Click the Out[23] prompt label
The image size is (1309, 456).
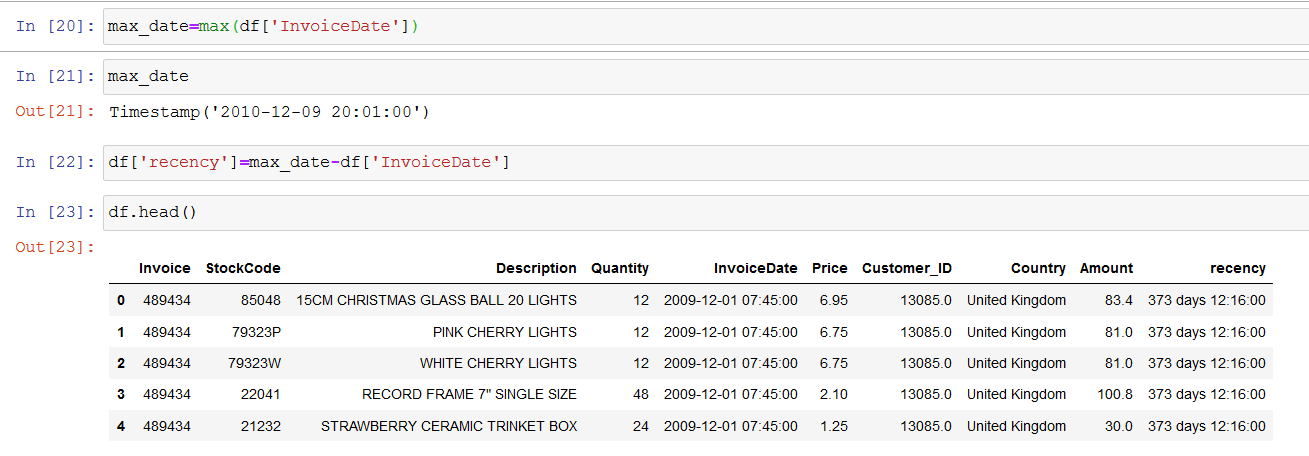coord(56,247)
